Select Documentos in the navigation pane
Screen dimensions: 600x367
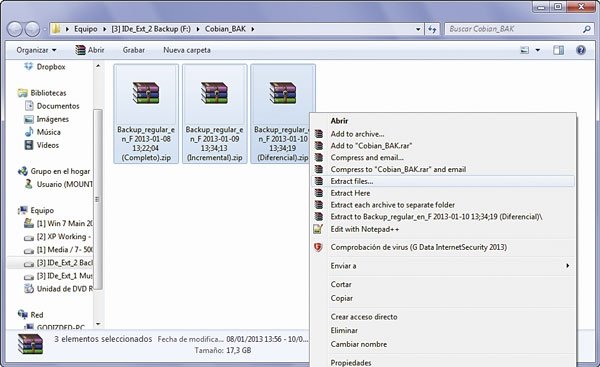point(58,106)
